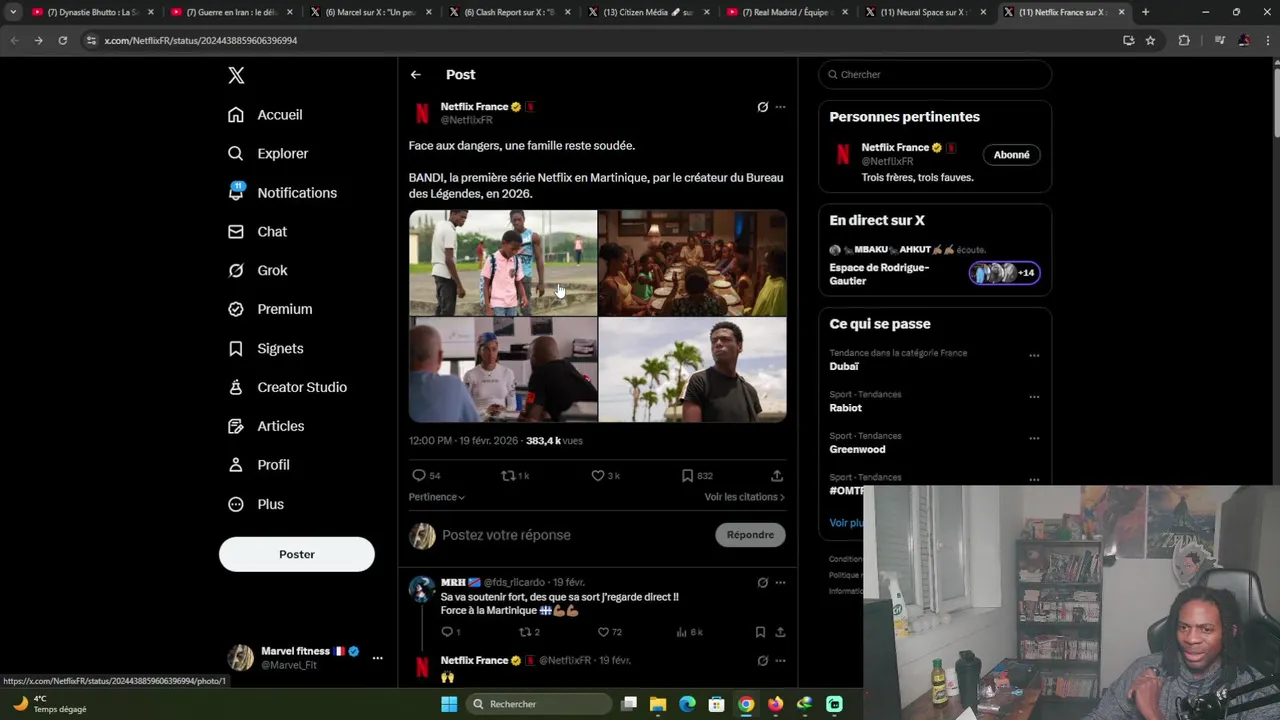Screen dimensions: 1280x720
Task: Click the Abonné button for Netflix France
Action: pyautogui.click(x=1011, y=155)
